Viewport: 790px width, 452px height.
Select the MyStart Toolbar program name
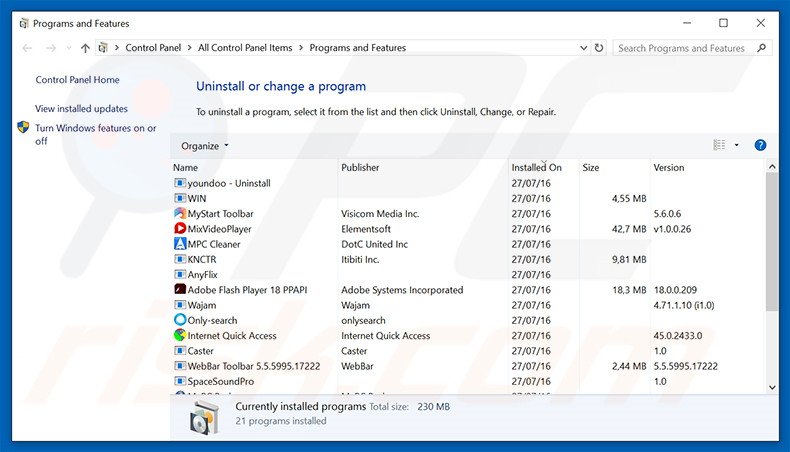pyautogui.click(x=220, y=214)
